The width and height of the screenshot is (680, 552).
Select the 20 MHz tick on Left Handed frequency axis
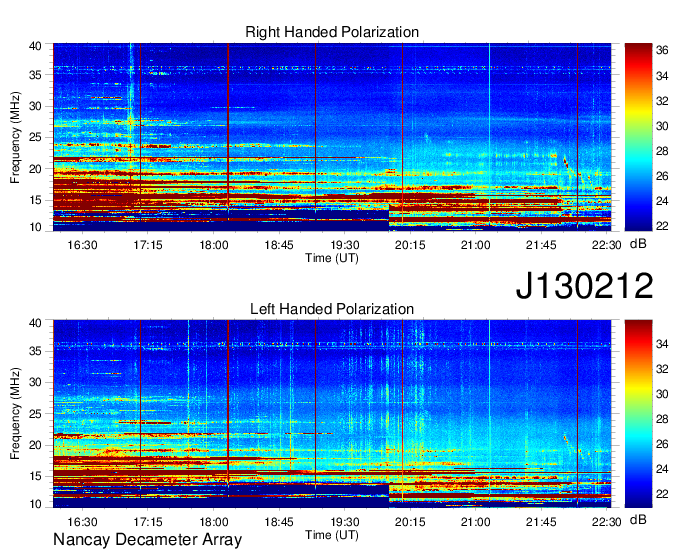(35, 445)
